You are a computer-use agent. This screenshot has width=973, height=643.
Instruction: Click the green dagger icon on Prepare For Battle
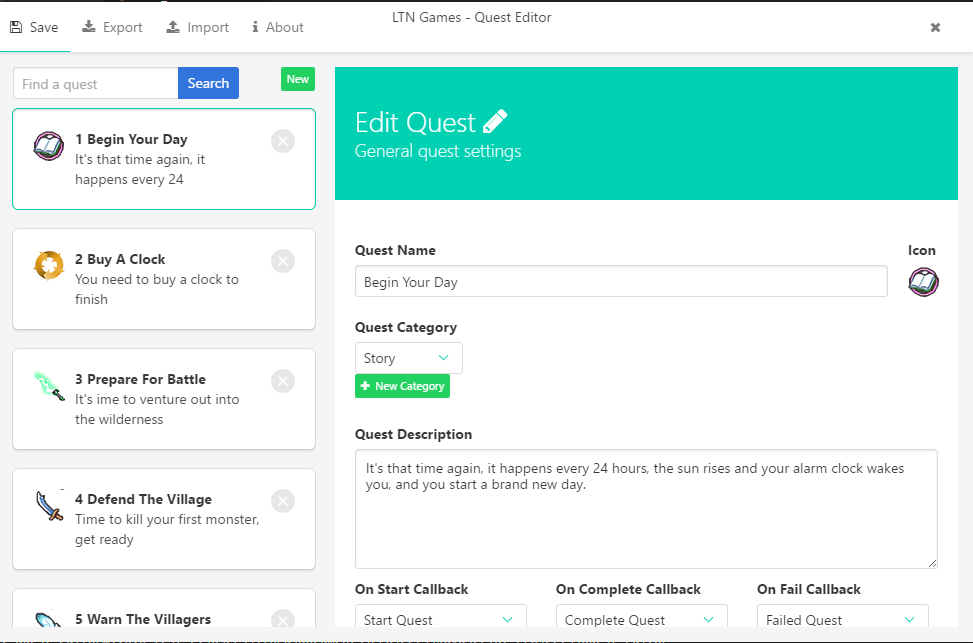tap(48, 386)
